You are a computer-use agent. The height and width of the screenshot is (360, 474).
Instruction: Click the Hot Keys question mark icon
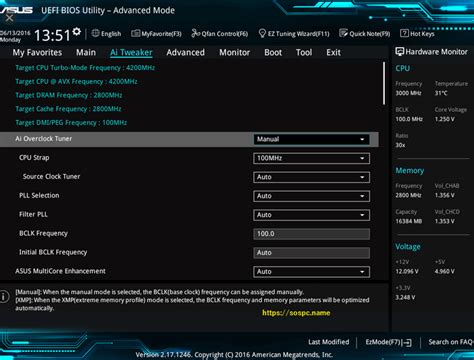tap(404, 33)
